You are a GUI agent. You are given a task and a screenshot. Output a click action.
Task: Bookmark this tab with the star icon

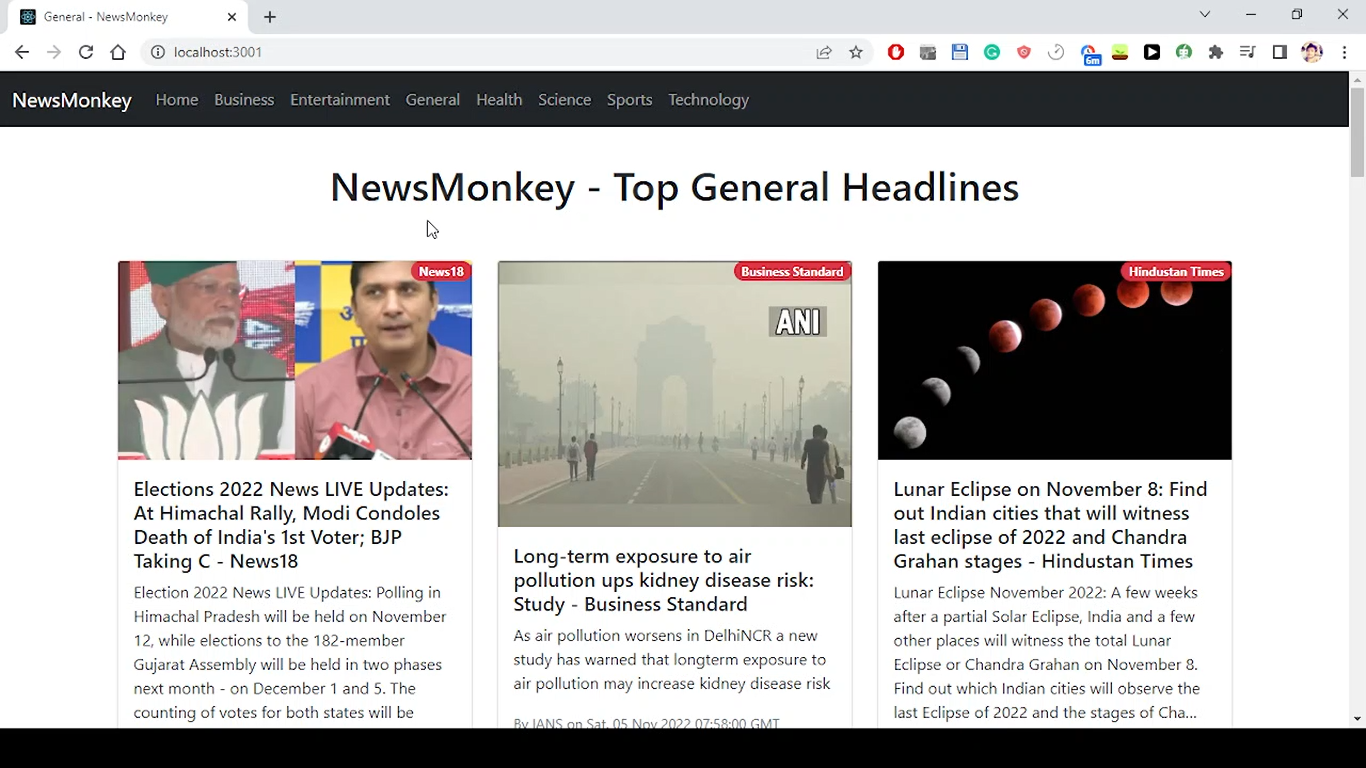click(x=856, y=52)
